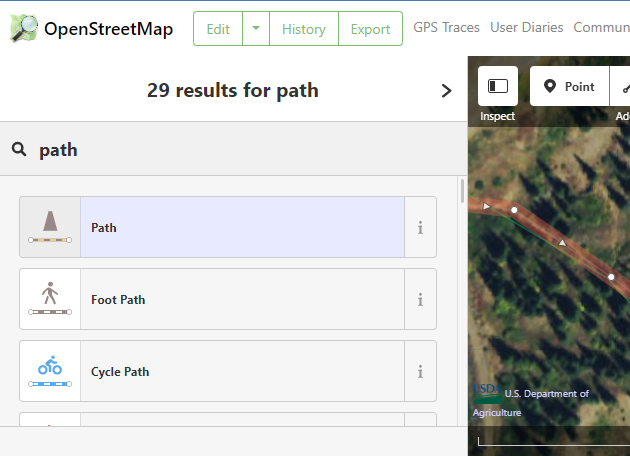This screenshot has width=630, height=456.
Task: Focus the preset search field containing path
Action: point(233,149)
